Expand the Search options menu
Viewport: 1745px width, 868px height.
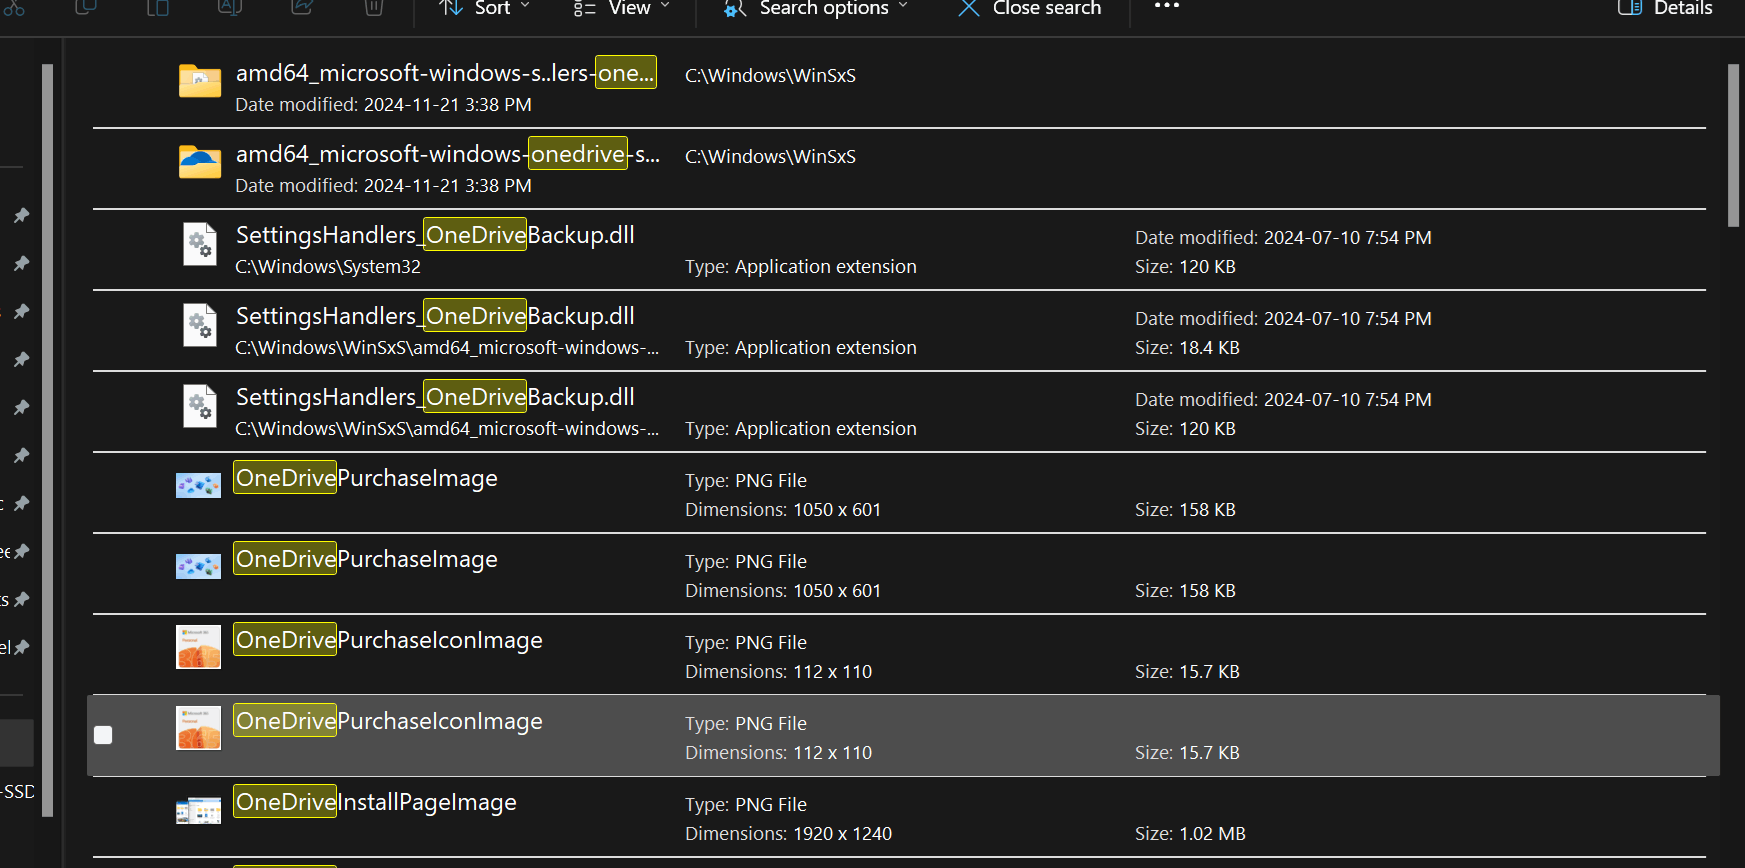816,8
